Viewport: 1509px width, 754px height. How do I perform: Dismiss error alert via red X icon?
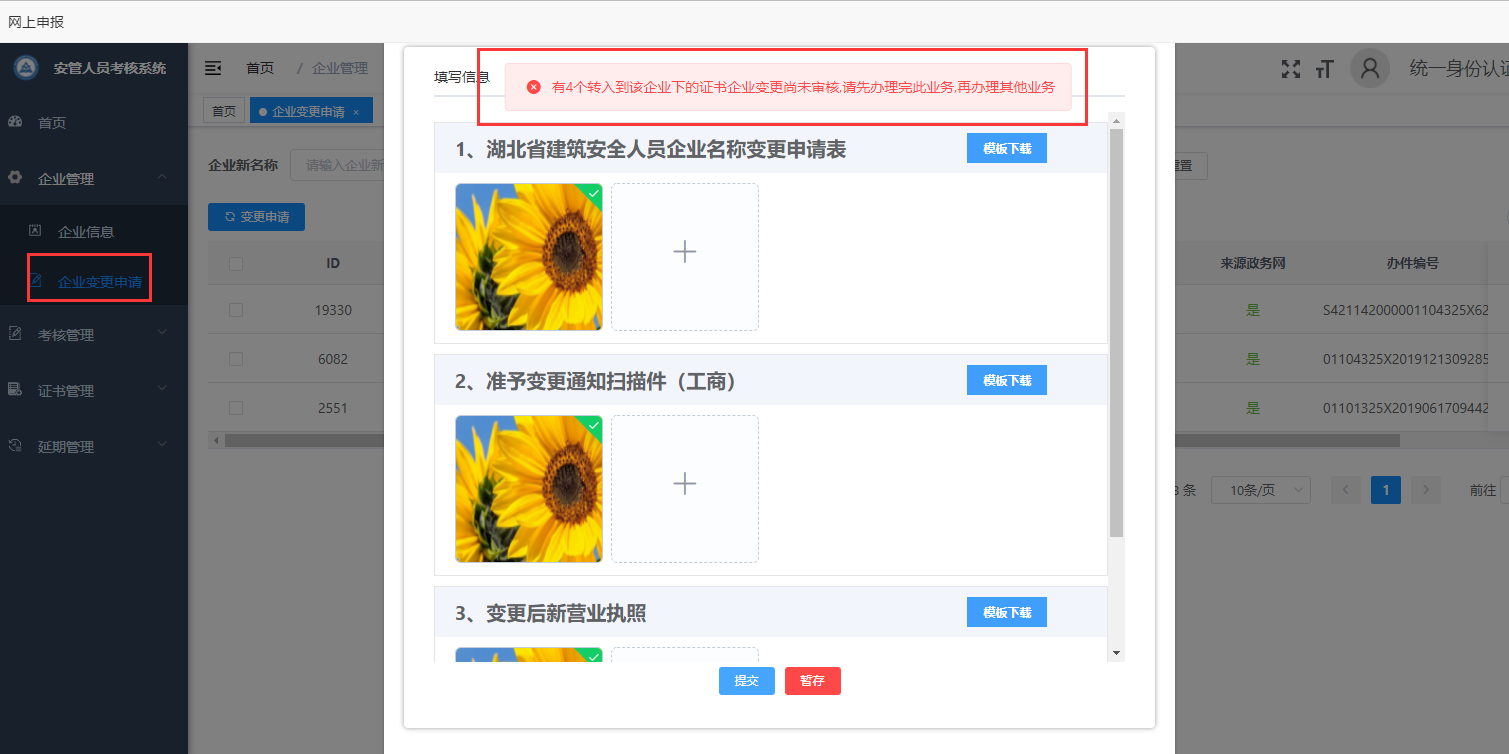click(533, 87)
